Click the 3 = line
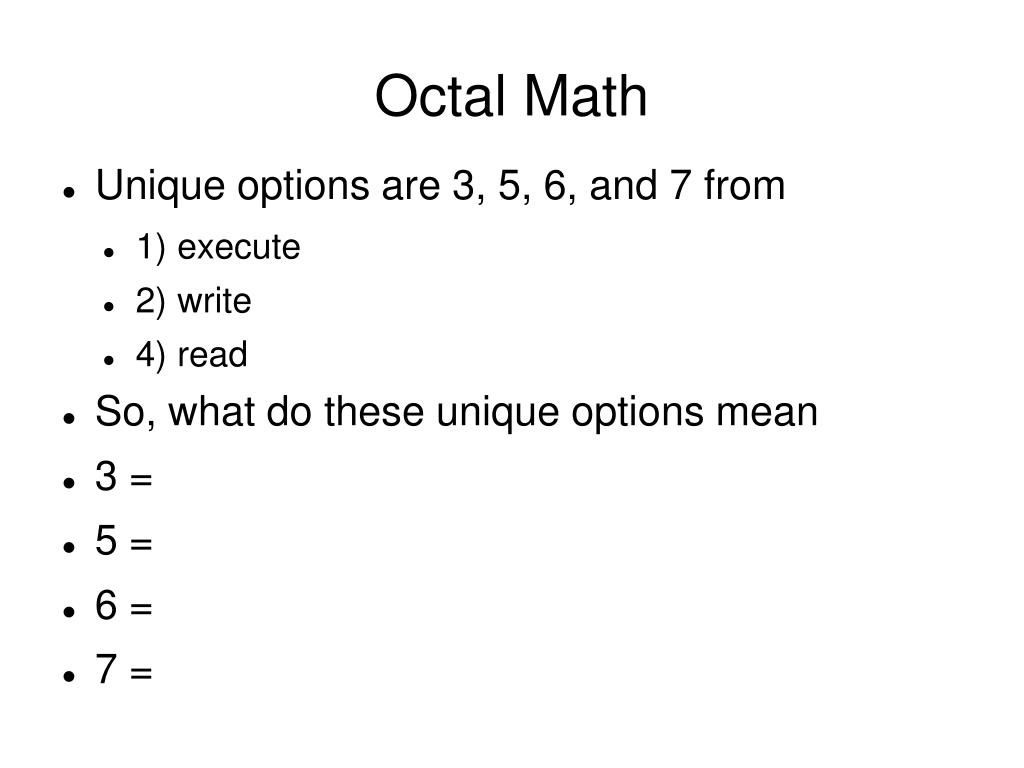 pyautogui.click(x=123, y=477)
